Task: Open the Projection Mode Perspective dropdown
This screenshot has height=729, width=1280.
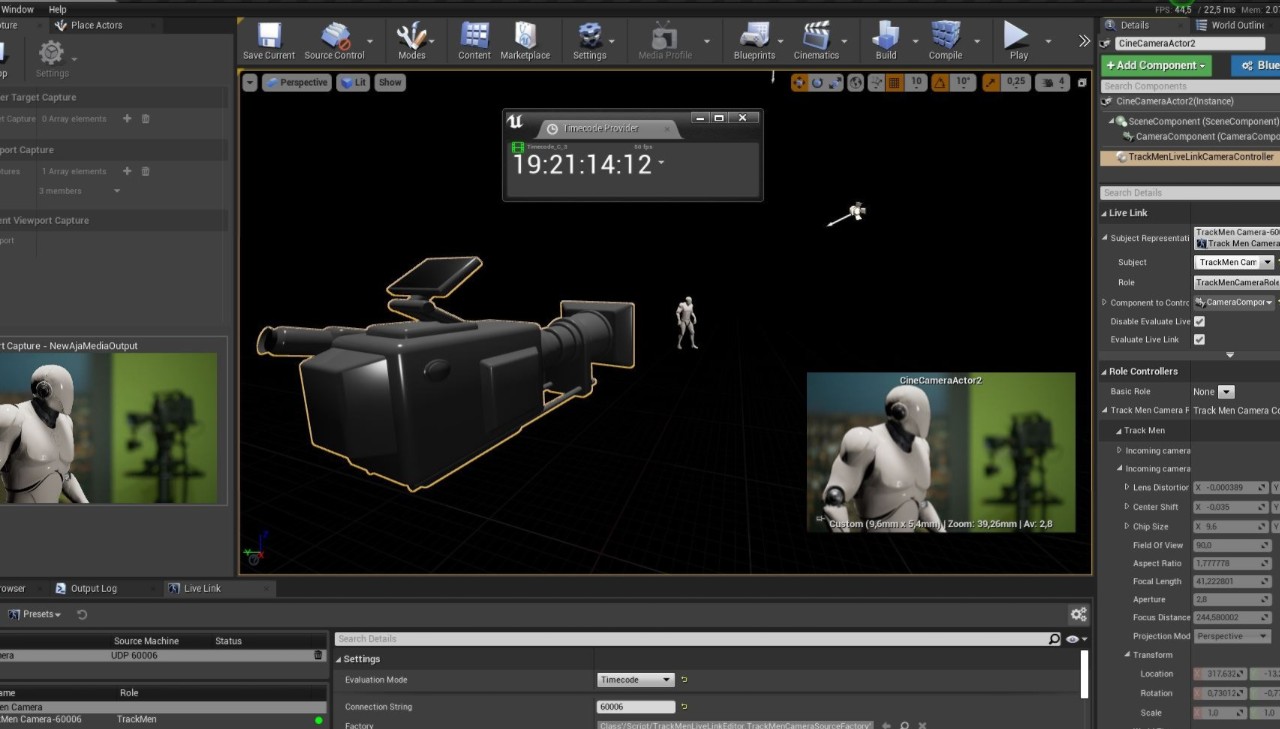Action: point(1231,636)
